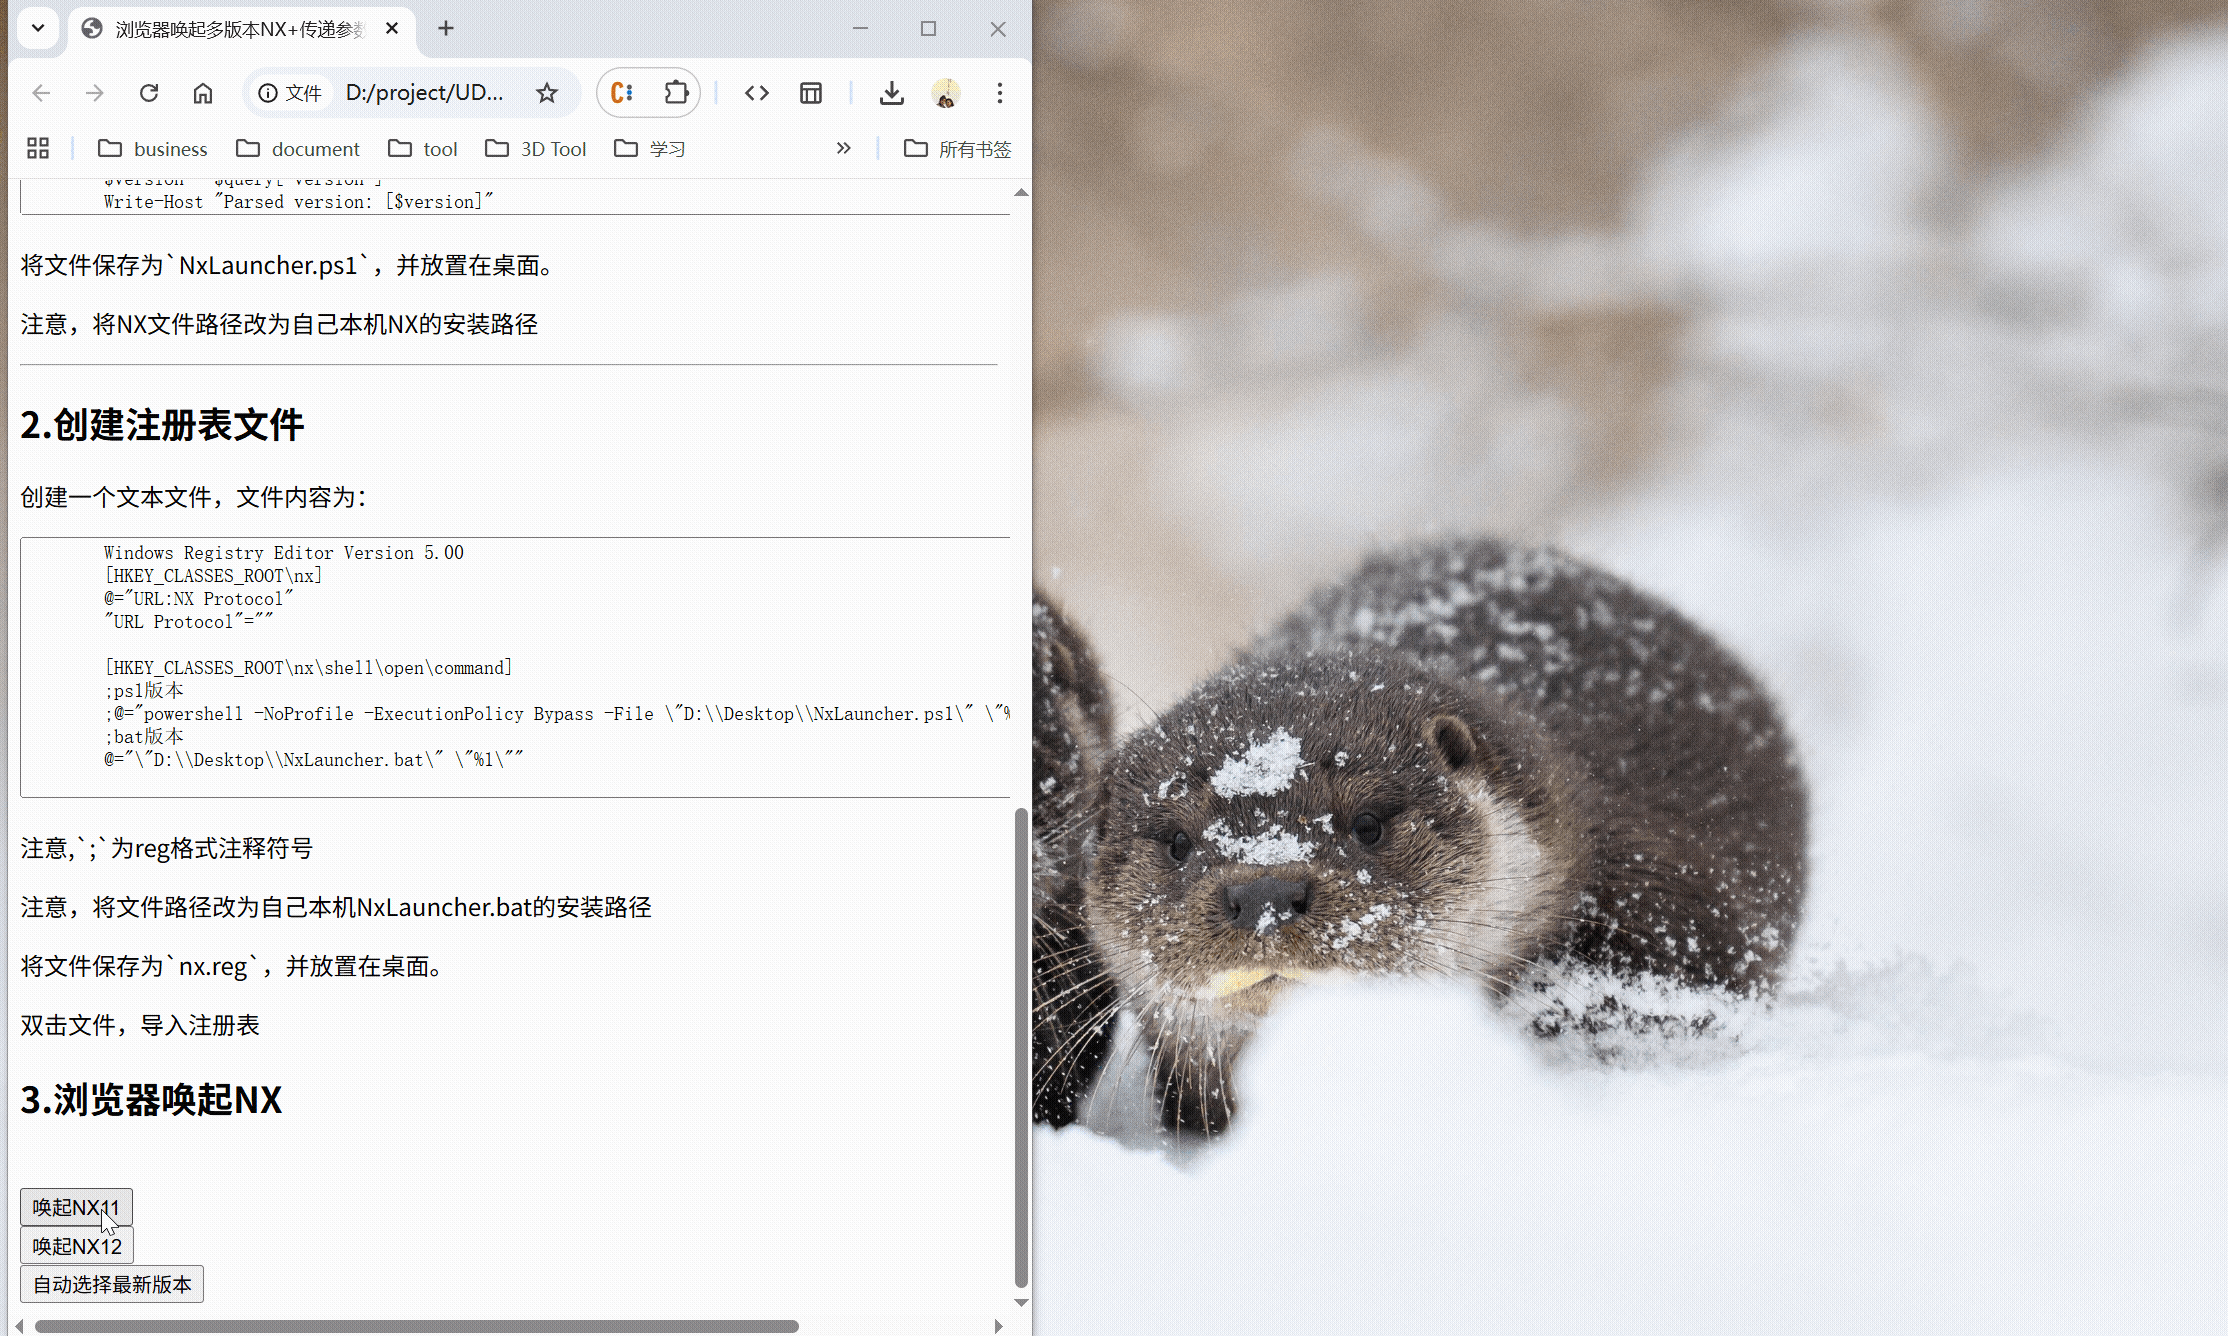This screenshot has width=2228, height=1336.
Task: Bookmark this page via the star icon
Action: (546, 92)
